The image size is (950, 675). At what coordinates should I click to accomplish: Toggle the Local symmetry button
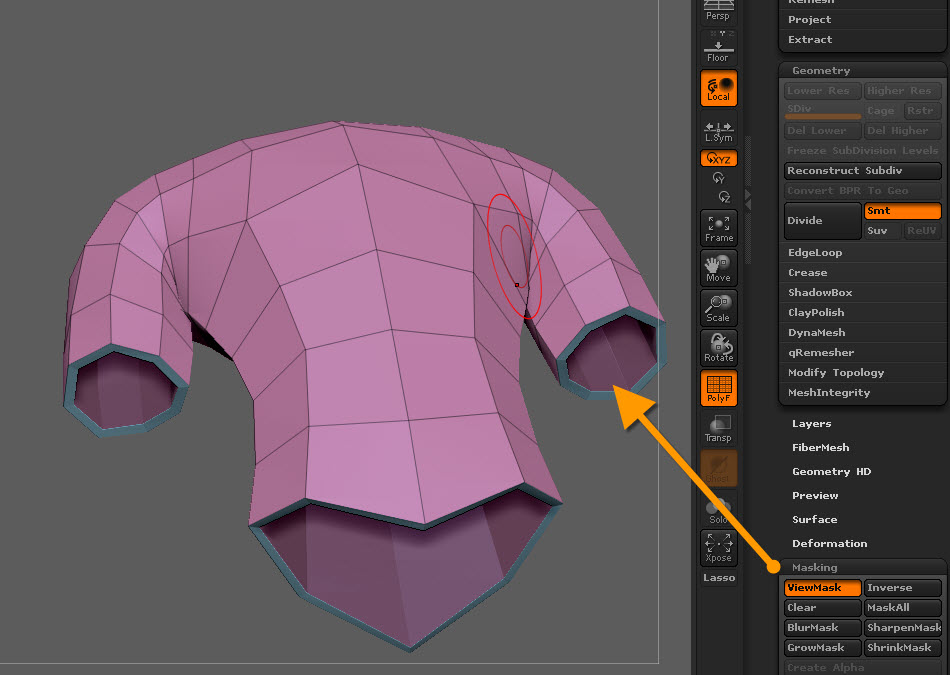719,88
